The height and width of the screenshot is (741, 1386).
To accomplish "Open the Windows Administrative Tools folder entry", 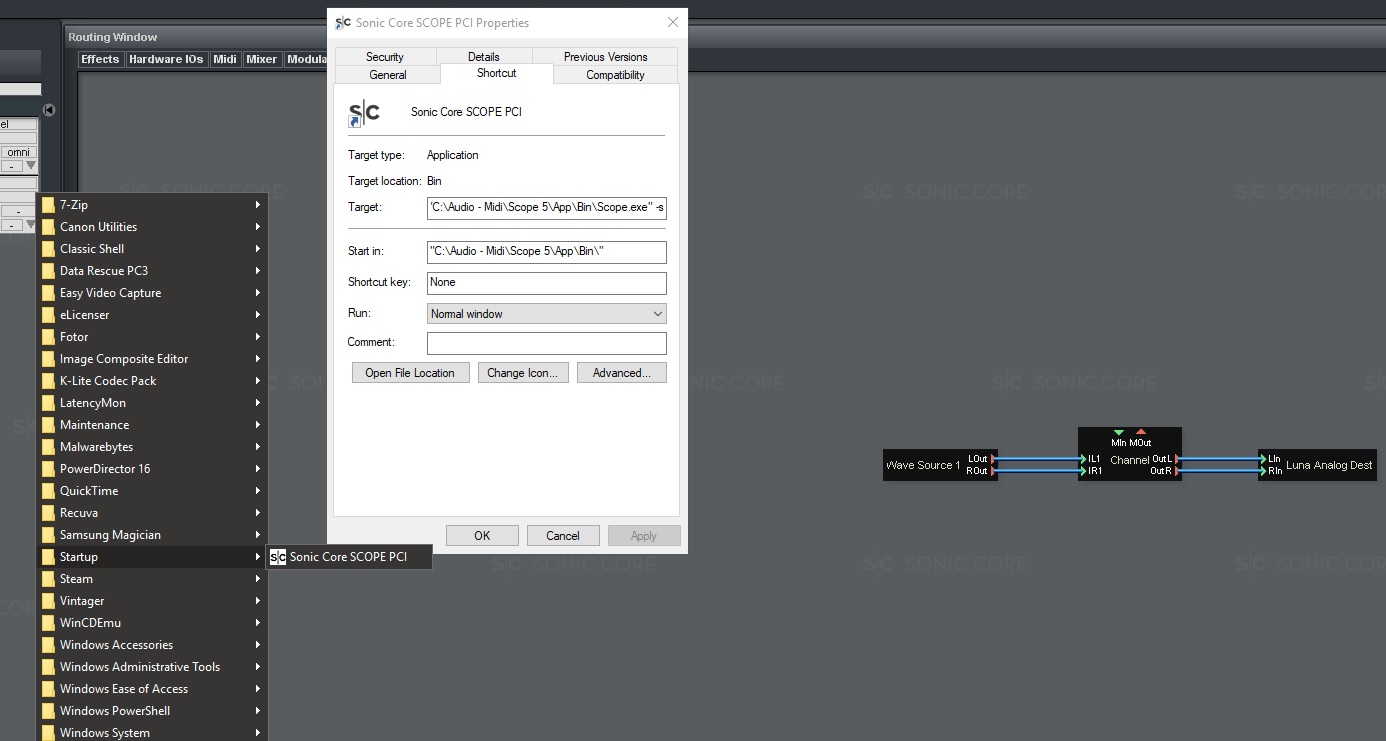I will 151,667.
